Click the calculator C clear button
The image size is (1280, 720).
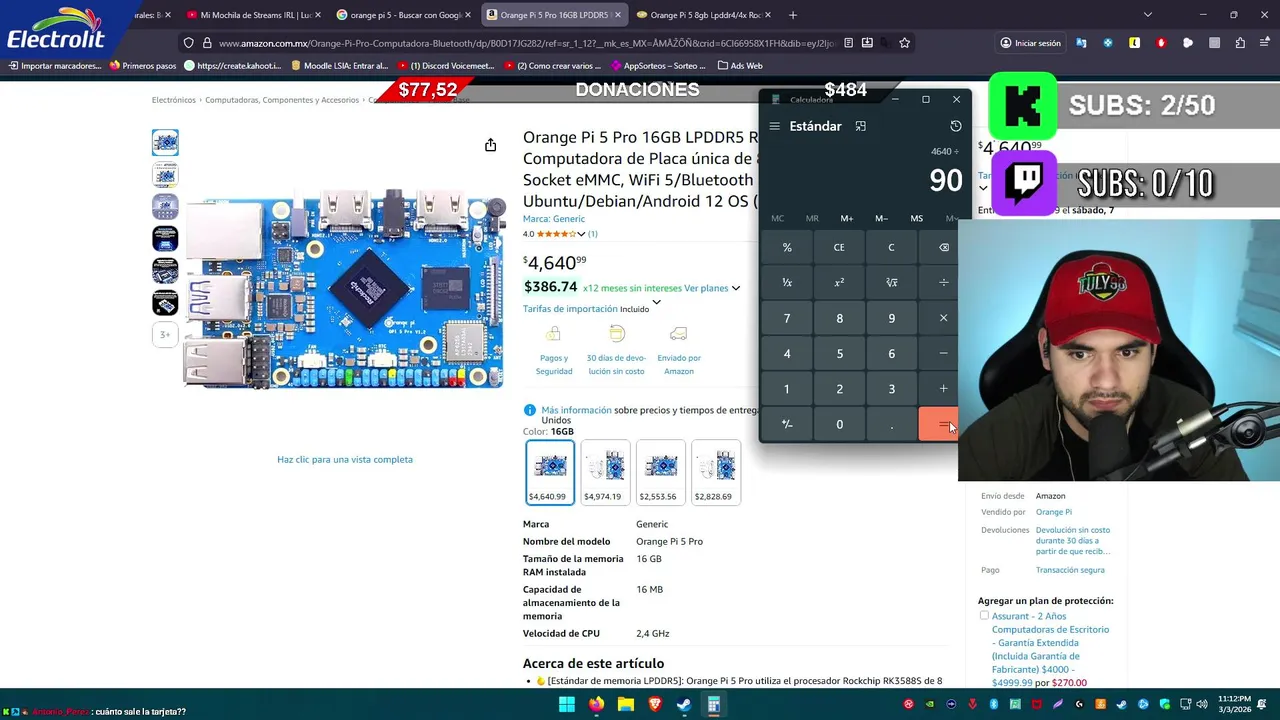[891, 247]
